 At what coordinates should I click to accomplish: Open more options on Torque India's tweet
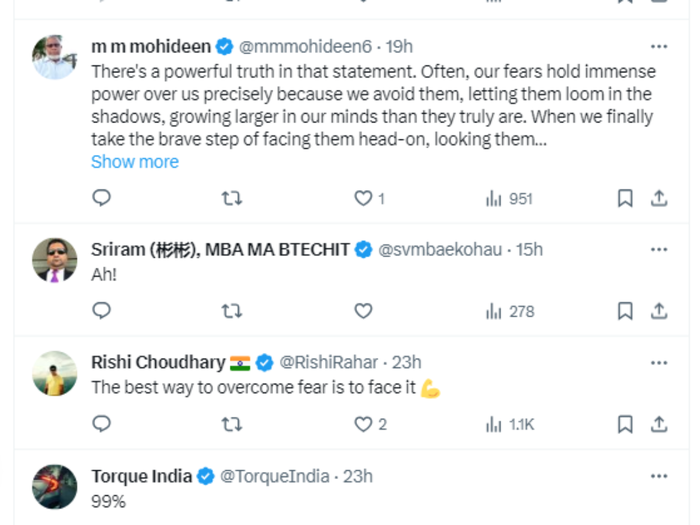coord(659,476)
